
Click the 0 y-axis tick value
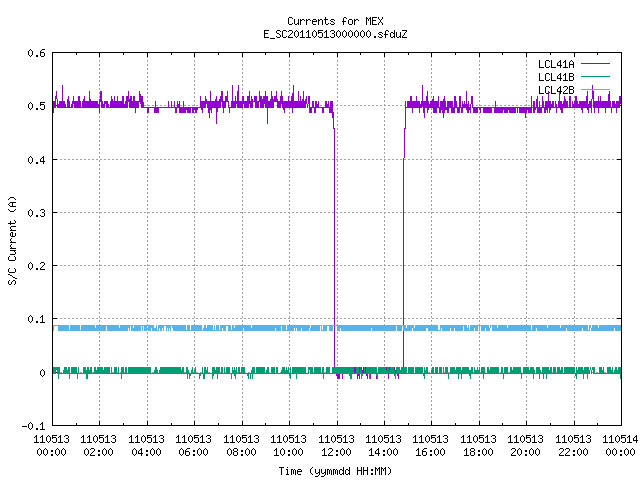pyautogui.click(x=42, y=373)
